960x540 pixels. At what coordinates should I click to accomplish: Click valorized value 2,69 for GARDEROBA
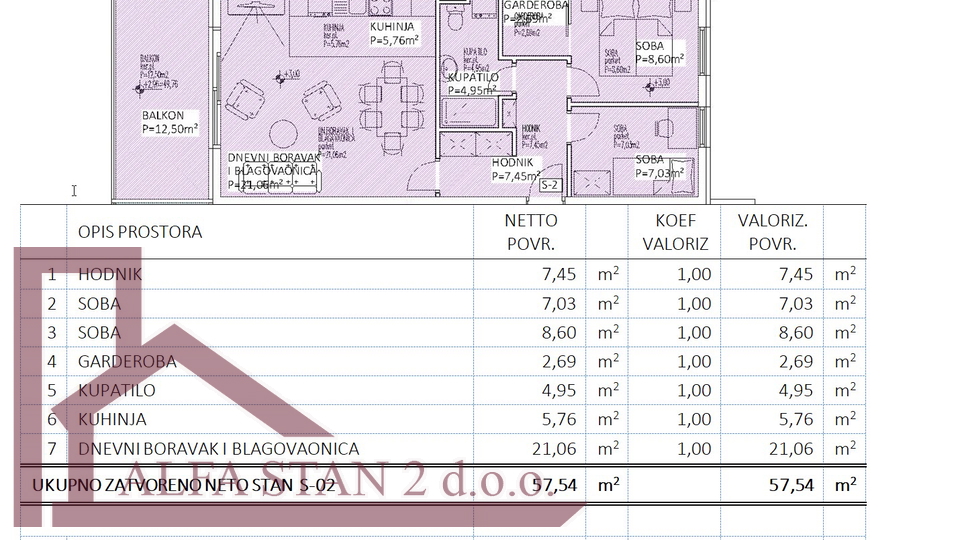click(796, 361)
